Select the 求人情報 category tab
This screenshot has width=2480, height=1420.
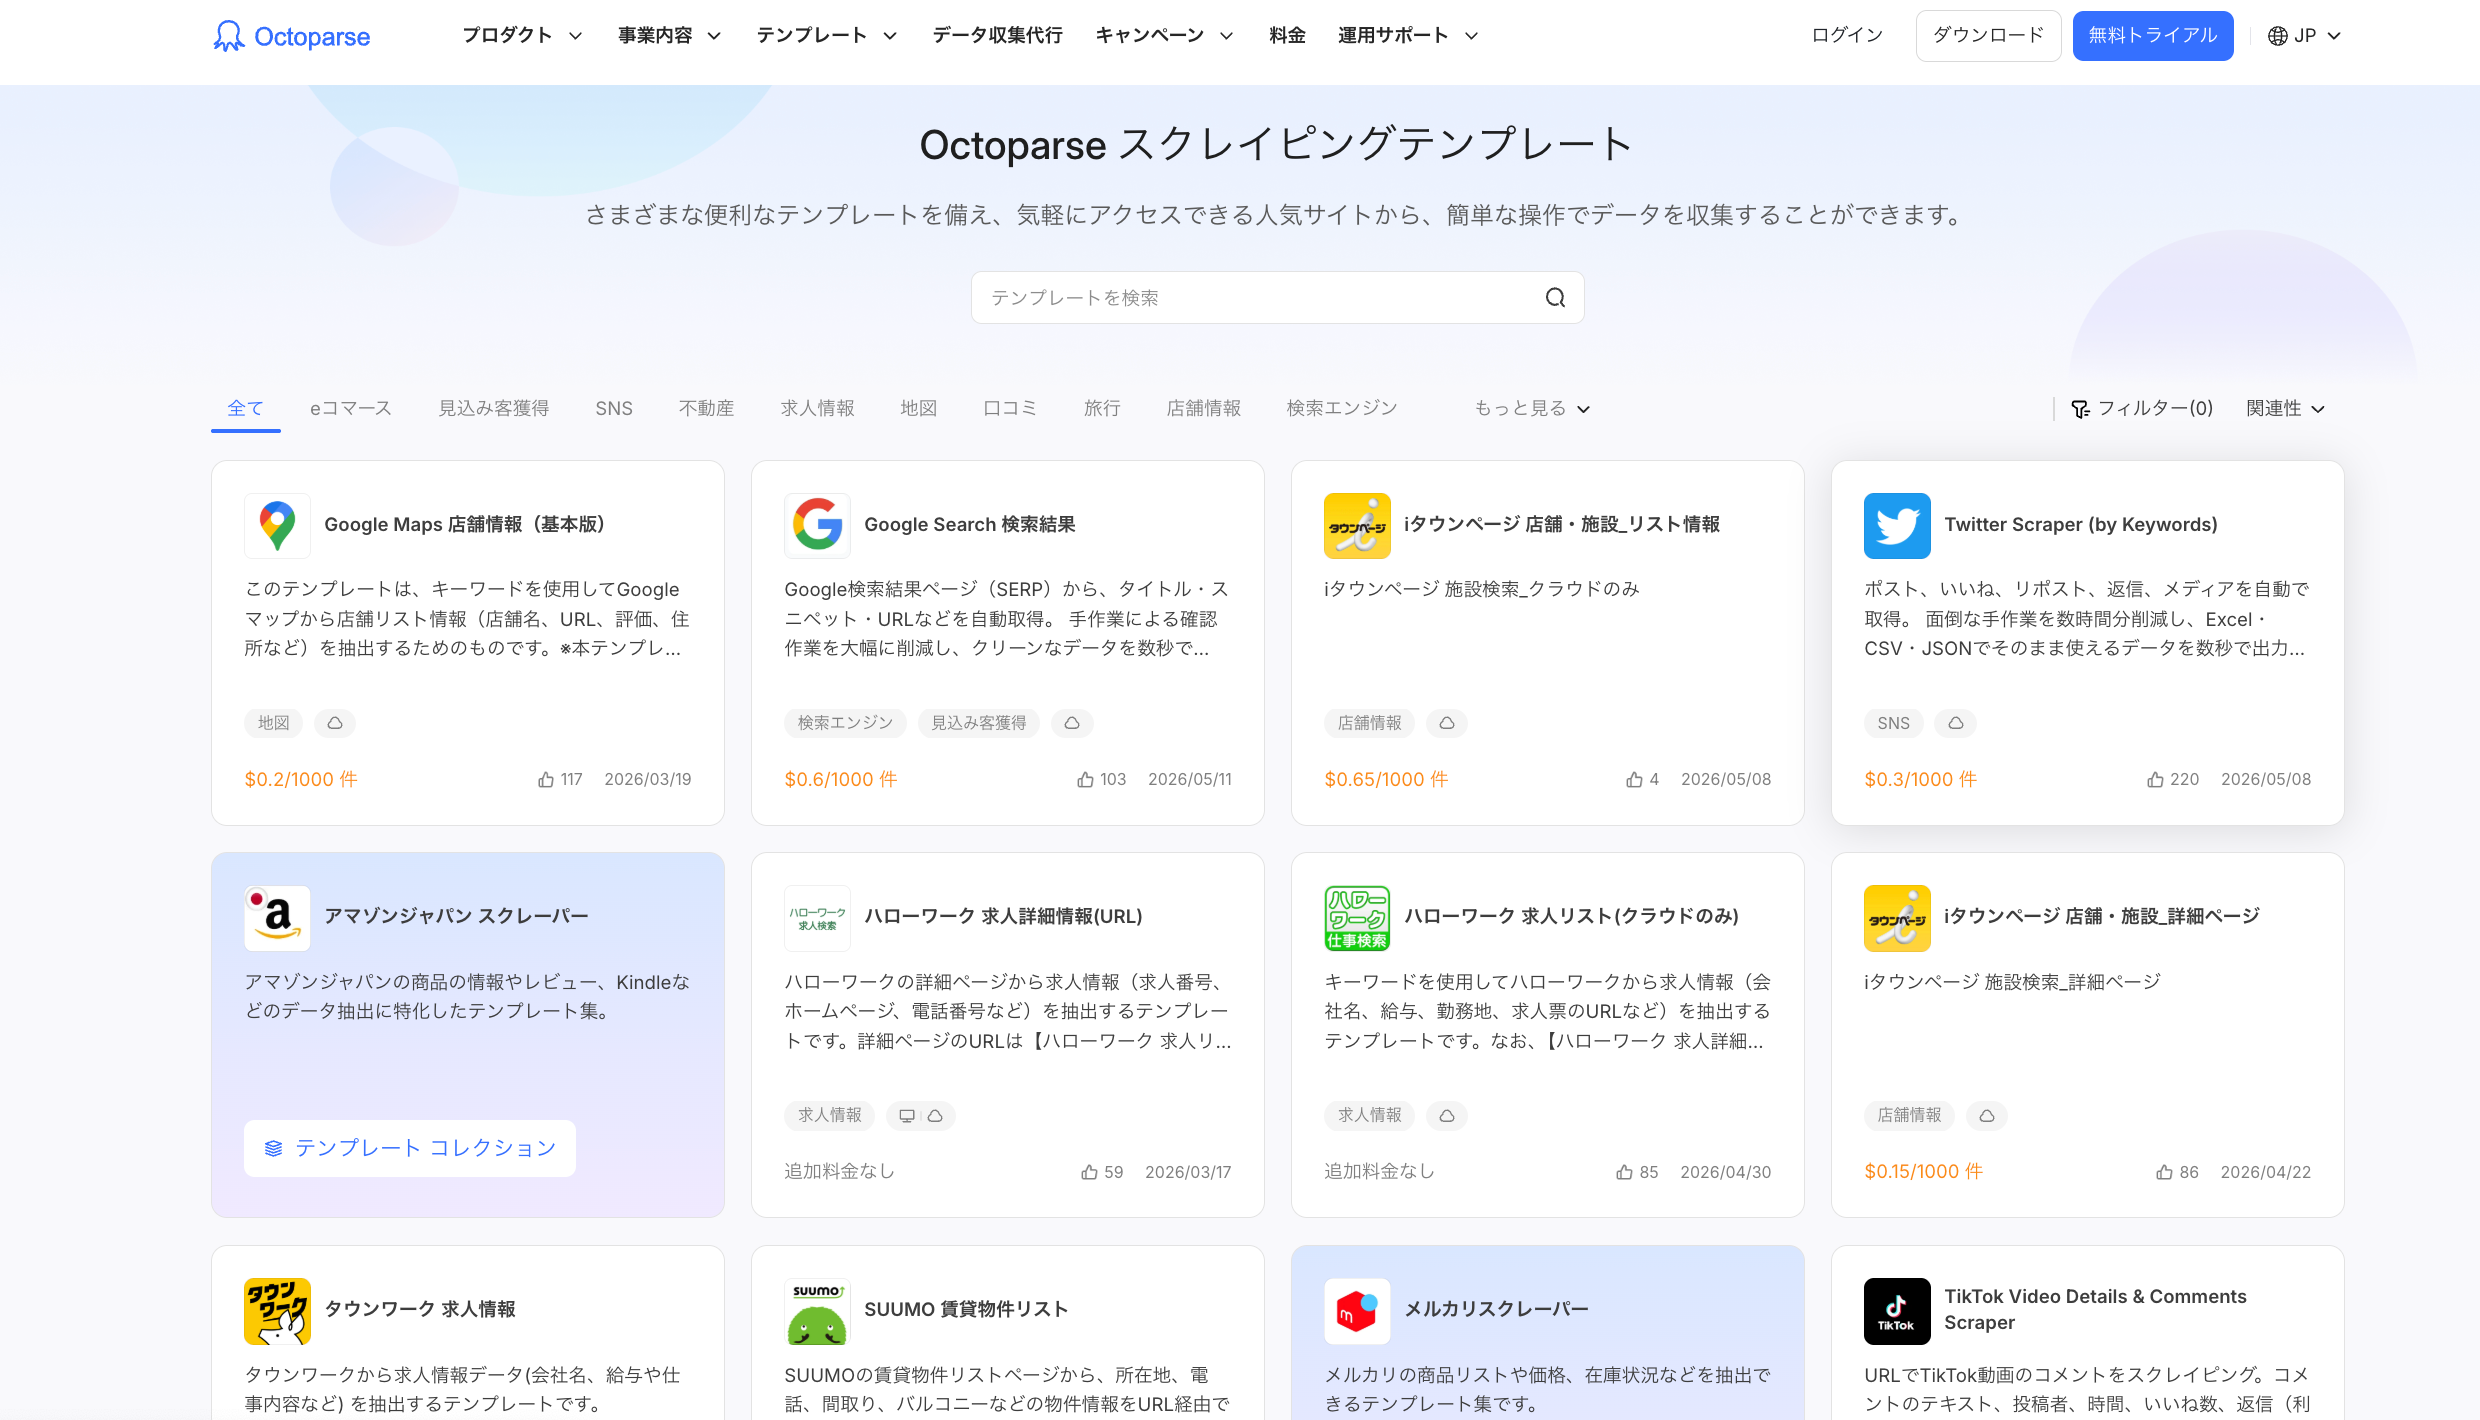[x=817, y=408]
